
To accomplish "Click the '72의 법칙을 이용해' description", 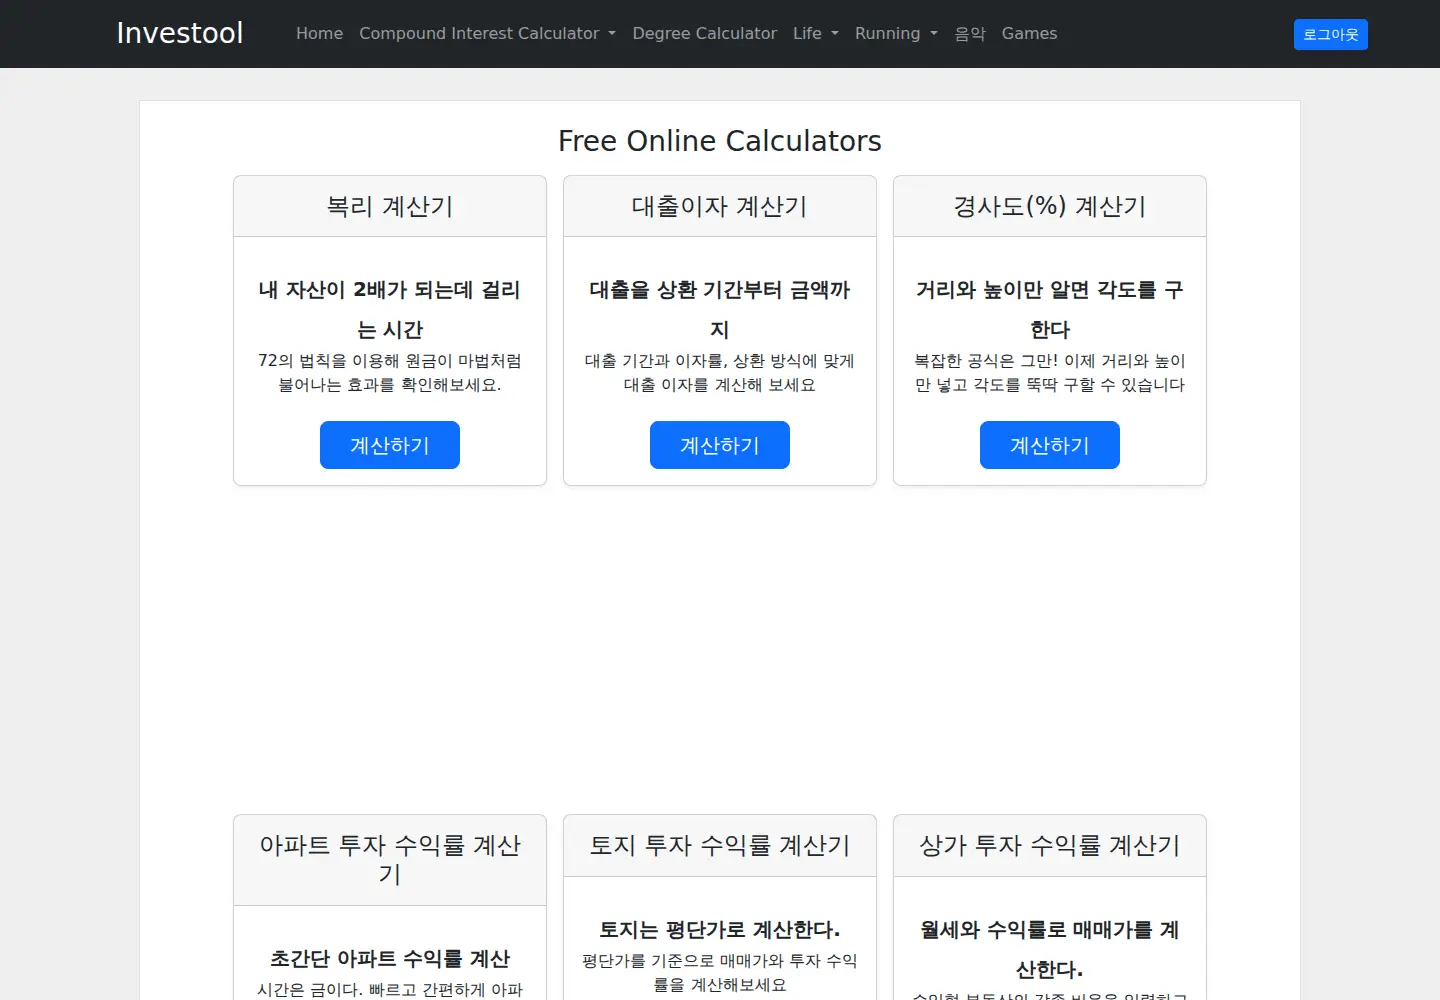I will click(x=390, y=373).
